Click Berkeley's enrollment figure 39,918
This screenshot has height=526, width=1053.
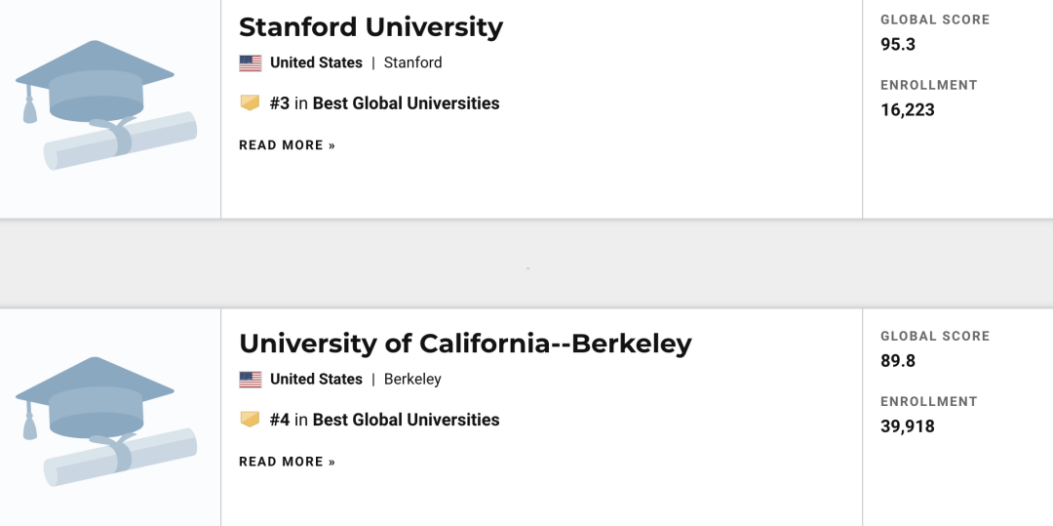[907, 427]
